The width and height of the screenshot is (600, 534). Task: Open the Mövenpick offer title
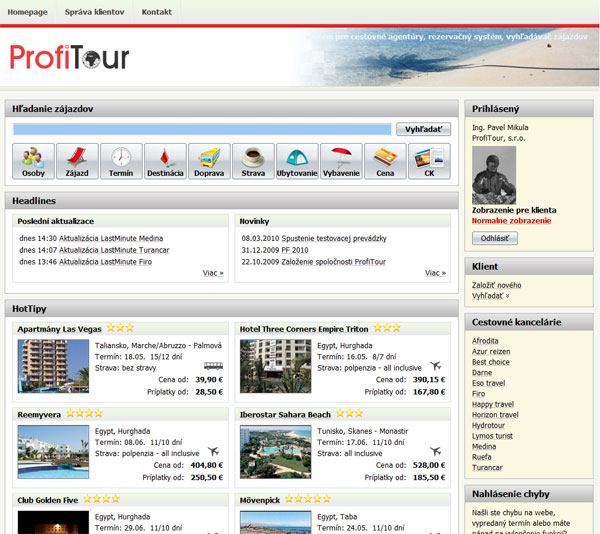click(x=260, y=500)
